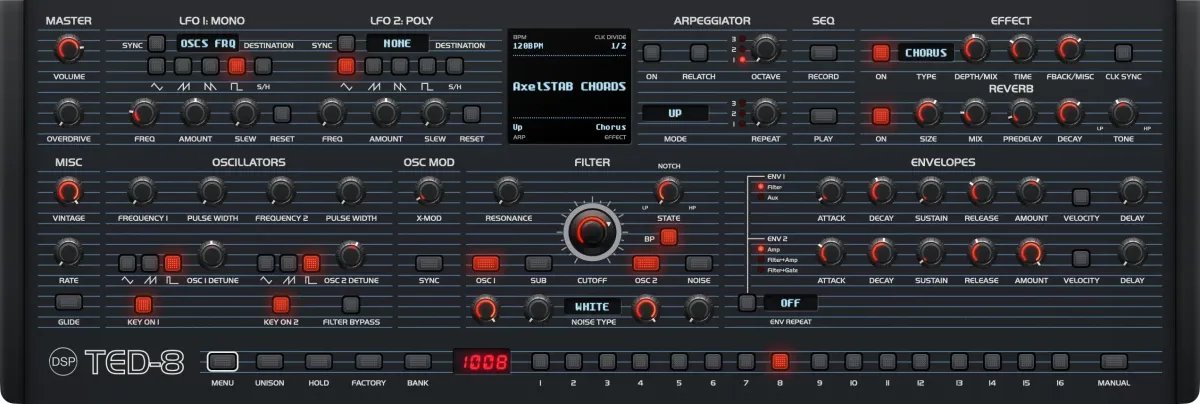Select the sine wave for oscillator 2
The height and width of the screenshot is (404, 1200).
pos(266,263)
